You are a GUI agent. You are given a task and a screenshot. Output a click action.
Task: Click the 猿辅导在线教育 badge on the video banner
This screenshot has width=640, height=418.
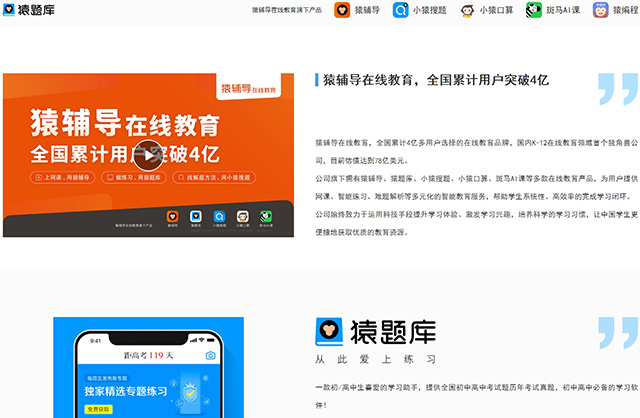click(x=248, y=88)
